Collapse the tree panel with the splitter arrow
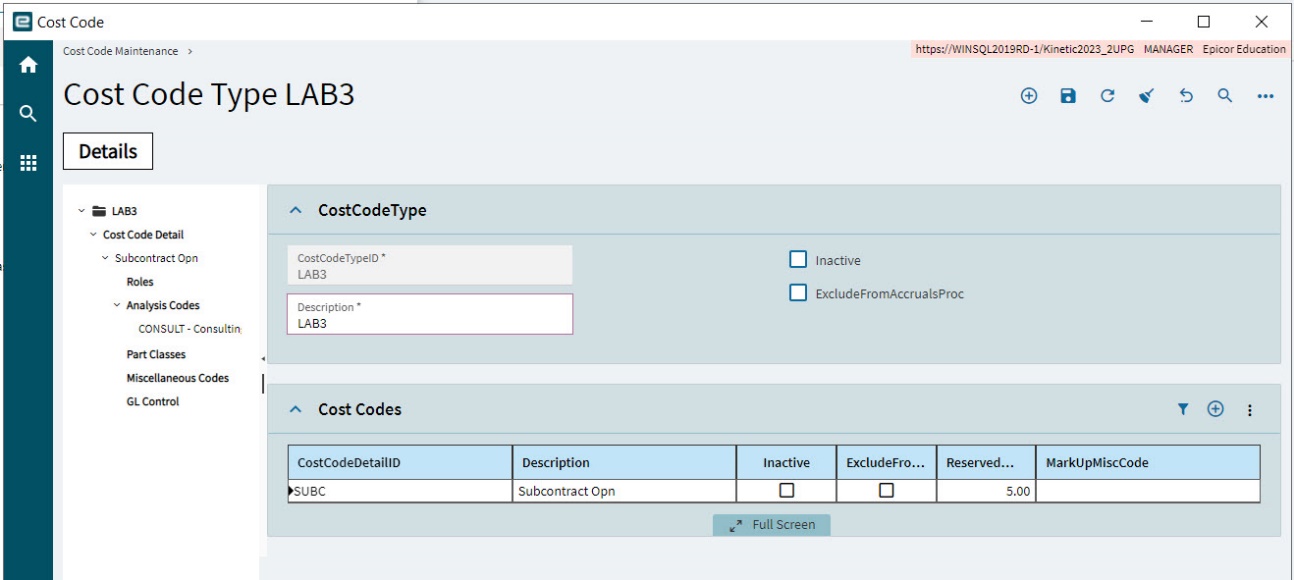Screen dimensions: 1294x580 263,359
